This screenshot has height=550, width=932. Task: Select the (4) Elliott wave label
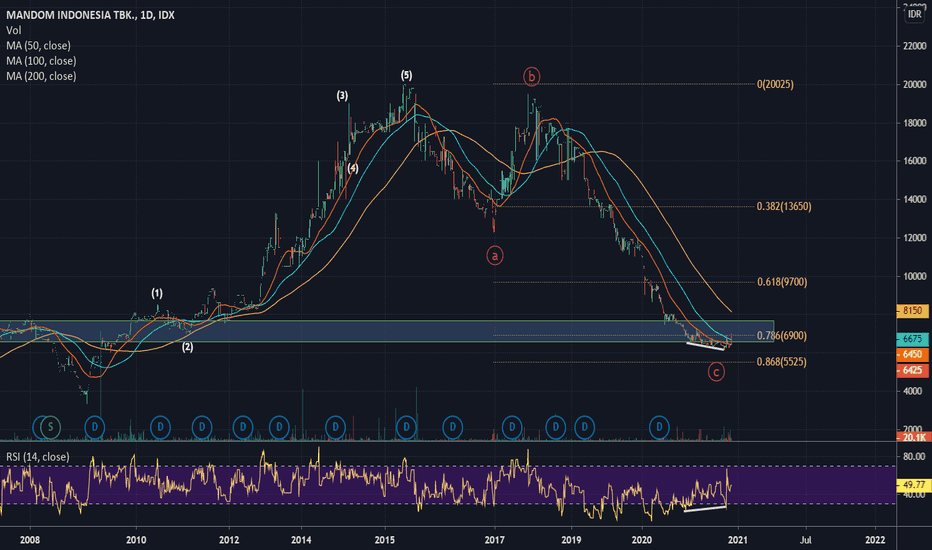coord(353,168)
